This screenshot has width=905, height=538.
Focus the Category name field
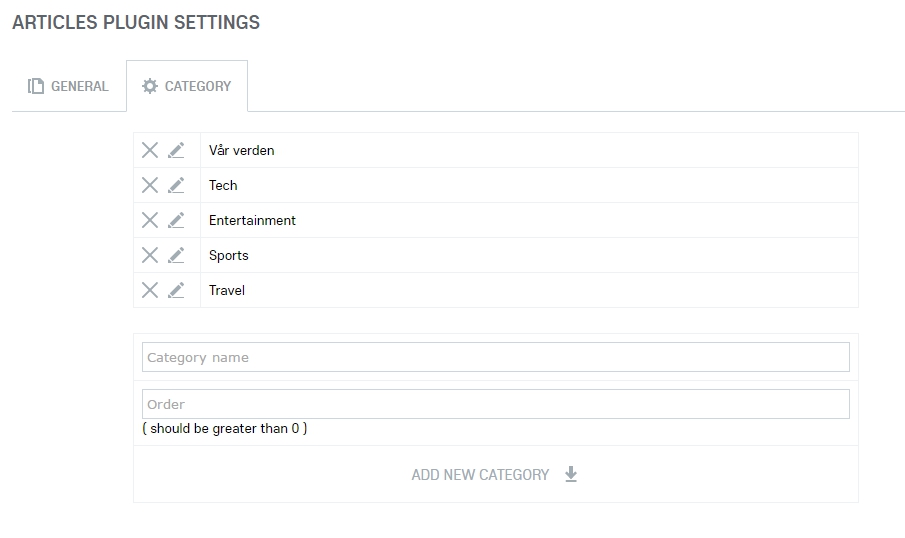point(495,357)
